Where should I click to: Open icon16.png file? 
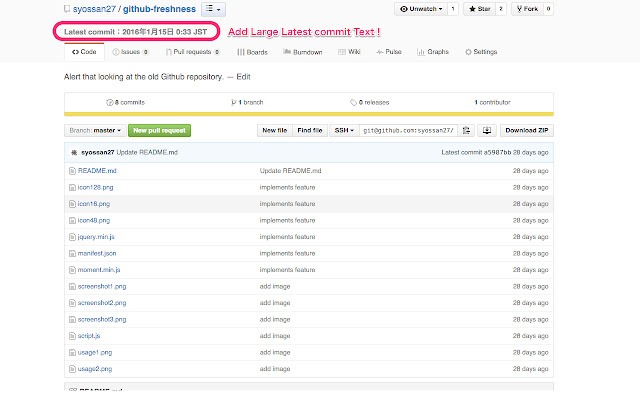[x=94, y=204]
